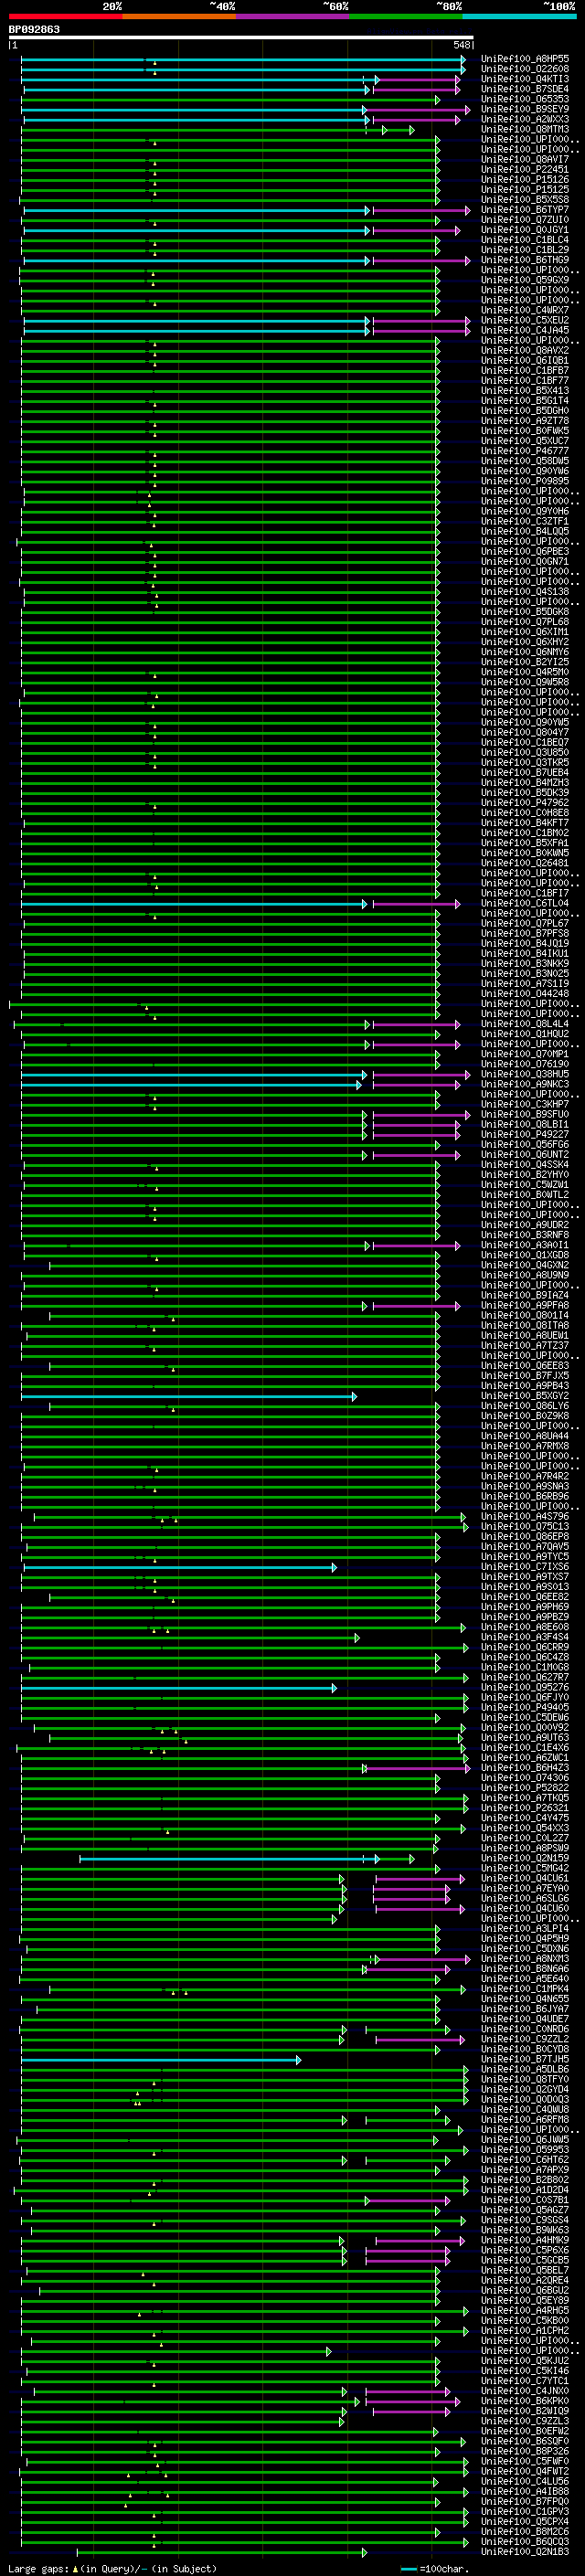Select the UniRef100_Q1HQU2 label

tap(525, 1034)
